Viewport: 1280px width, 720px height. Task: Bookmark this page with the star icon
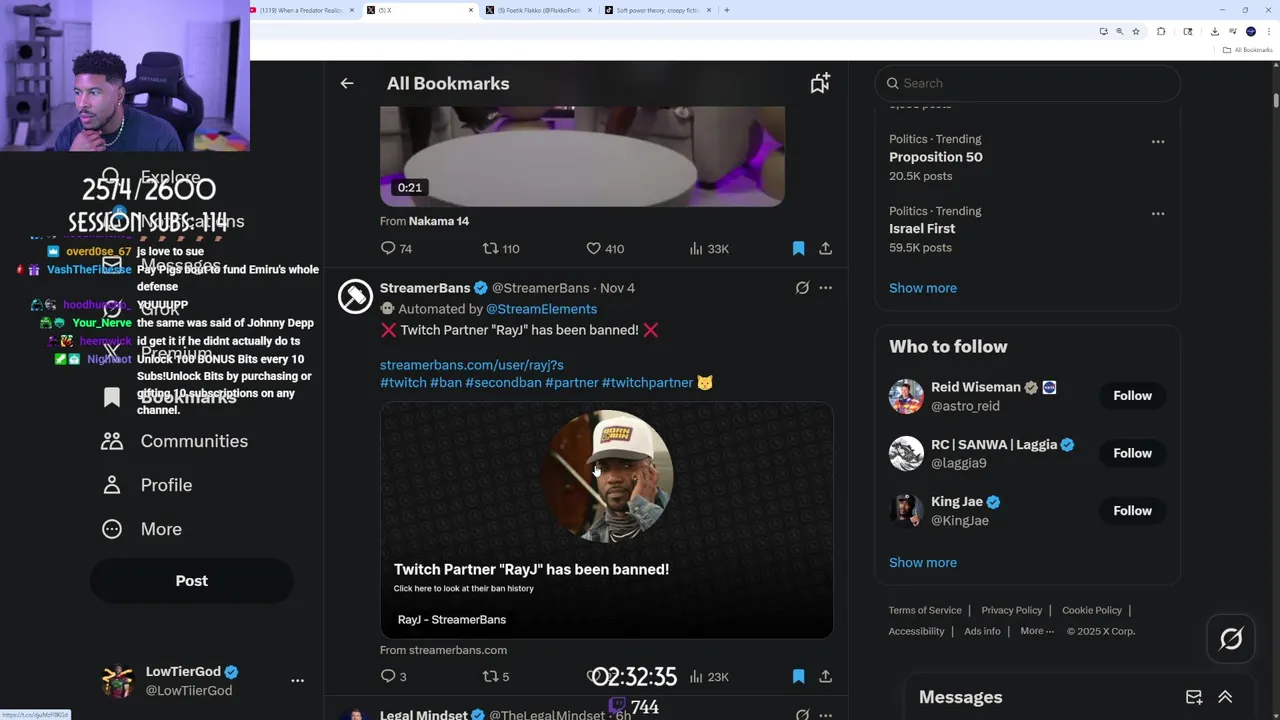point(1136,31)
